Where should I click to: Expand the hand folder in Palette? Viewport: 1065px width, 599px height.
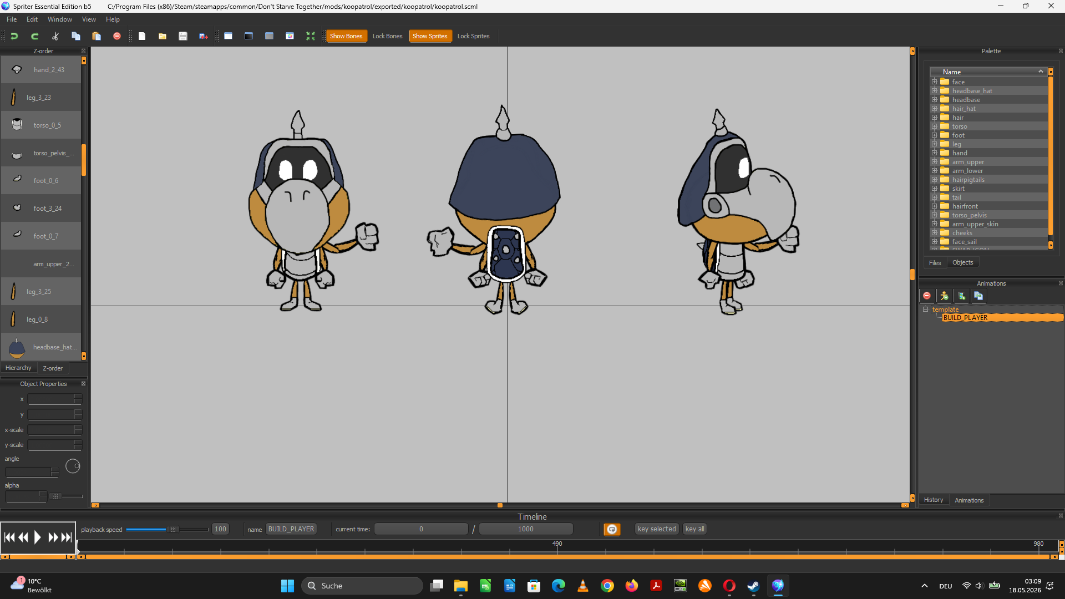click(x=935, y=153)
